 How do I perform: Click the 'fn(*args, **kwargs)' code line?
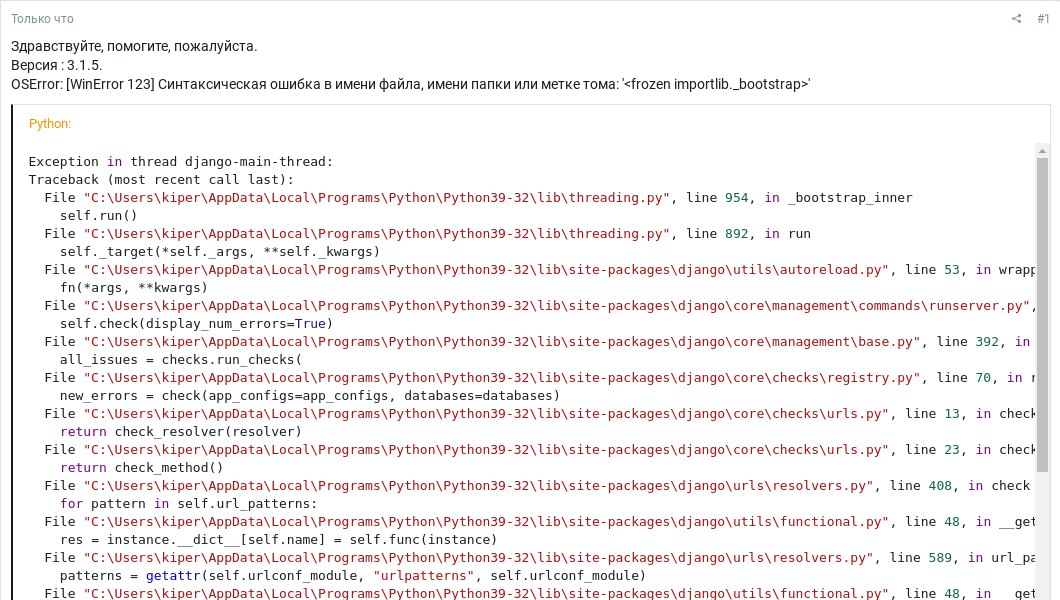[134, 288]
